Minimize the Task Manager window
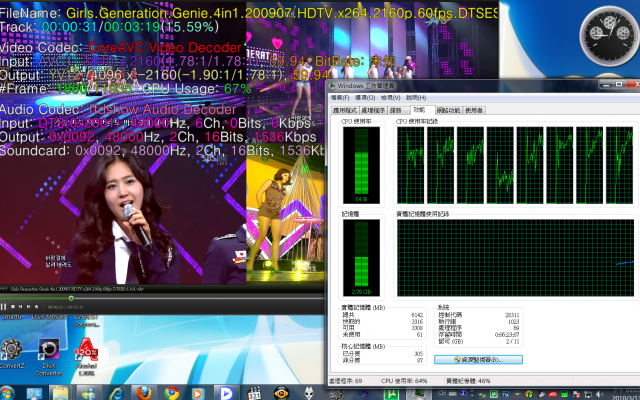 click(x=606, y=84)
